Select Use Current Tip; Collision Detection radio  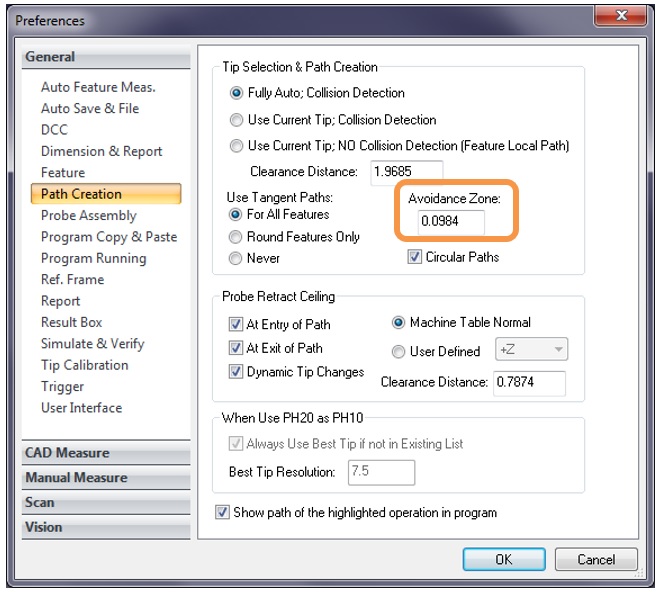click(236, 120)
